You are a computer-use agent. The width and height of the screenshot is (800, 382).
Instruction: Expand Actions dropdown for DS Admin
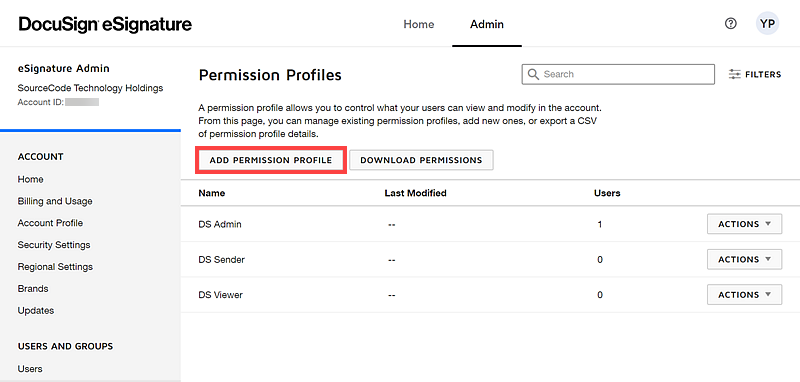[744, 224]
